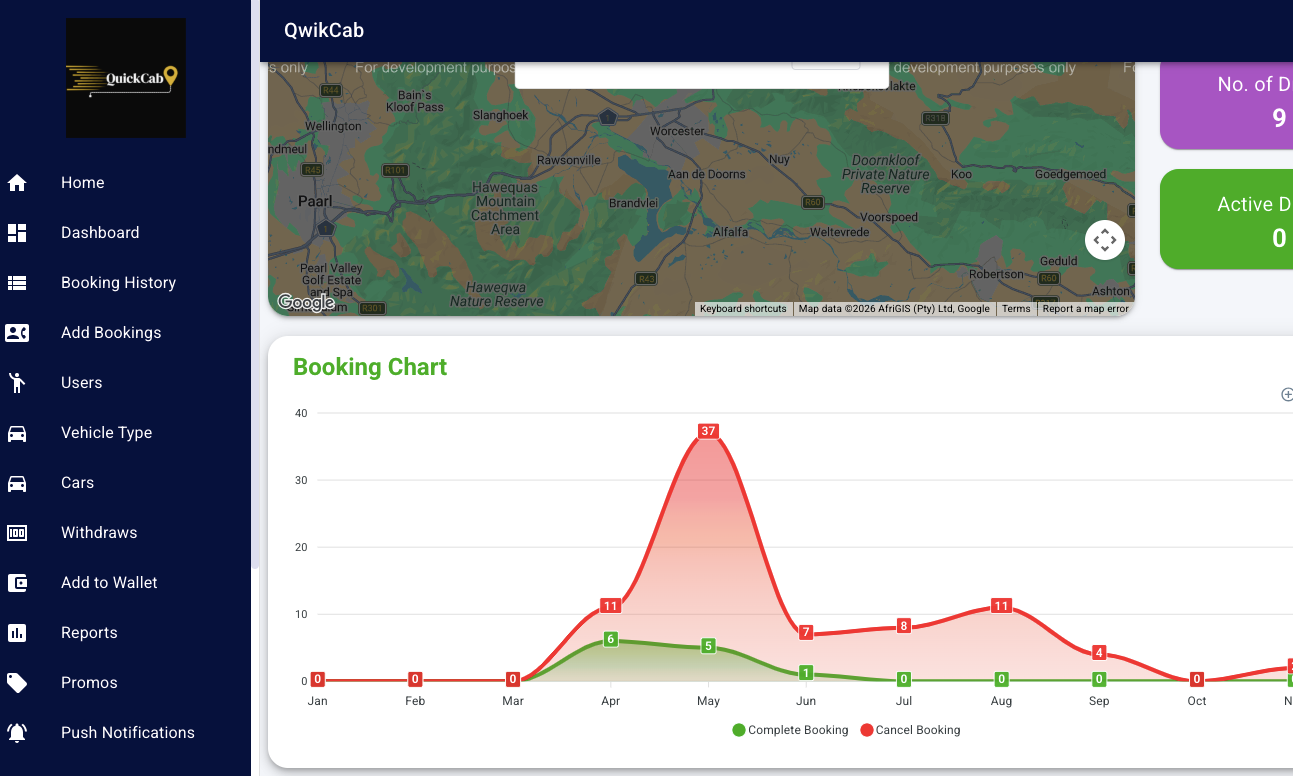Image resolution: width=1293 pixels, height=776 pixels.
Task: Click the May data point labeled 37
Action: (x=708, y=431)
